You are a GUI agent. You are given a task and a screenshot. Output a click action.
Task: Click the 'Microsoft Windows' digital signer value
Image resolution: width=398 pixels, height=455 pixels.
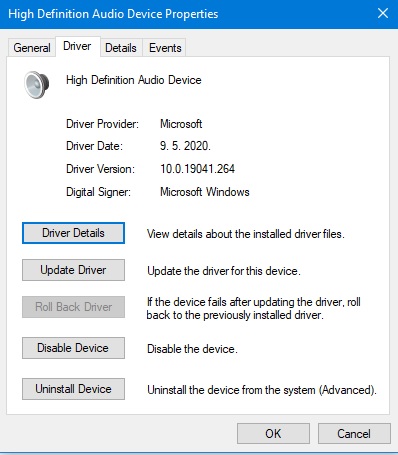click(205, 192)
